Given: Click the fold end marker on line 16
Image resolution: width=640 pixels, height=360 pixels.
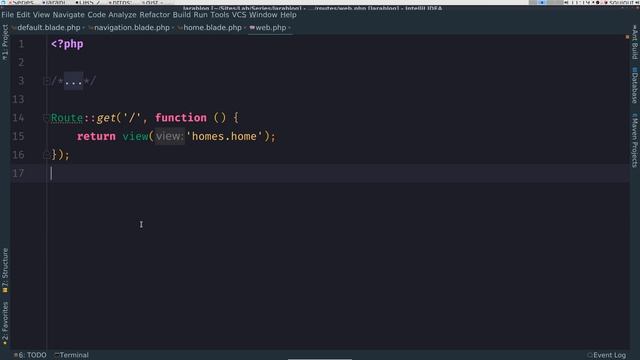Looking at the screenshot, I should [46, 155].
